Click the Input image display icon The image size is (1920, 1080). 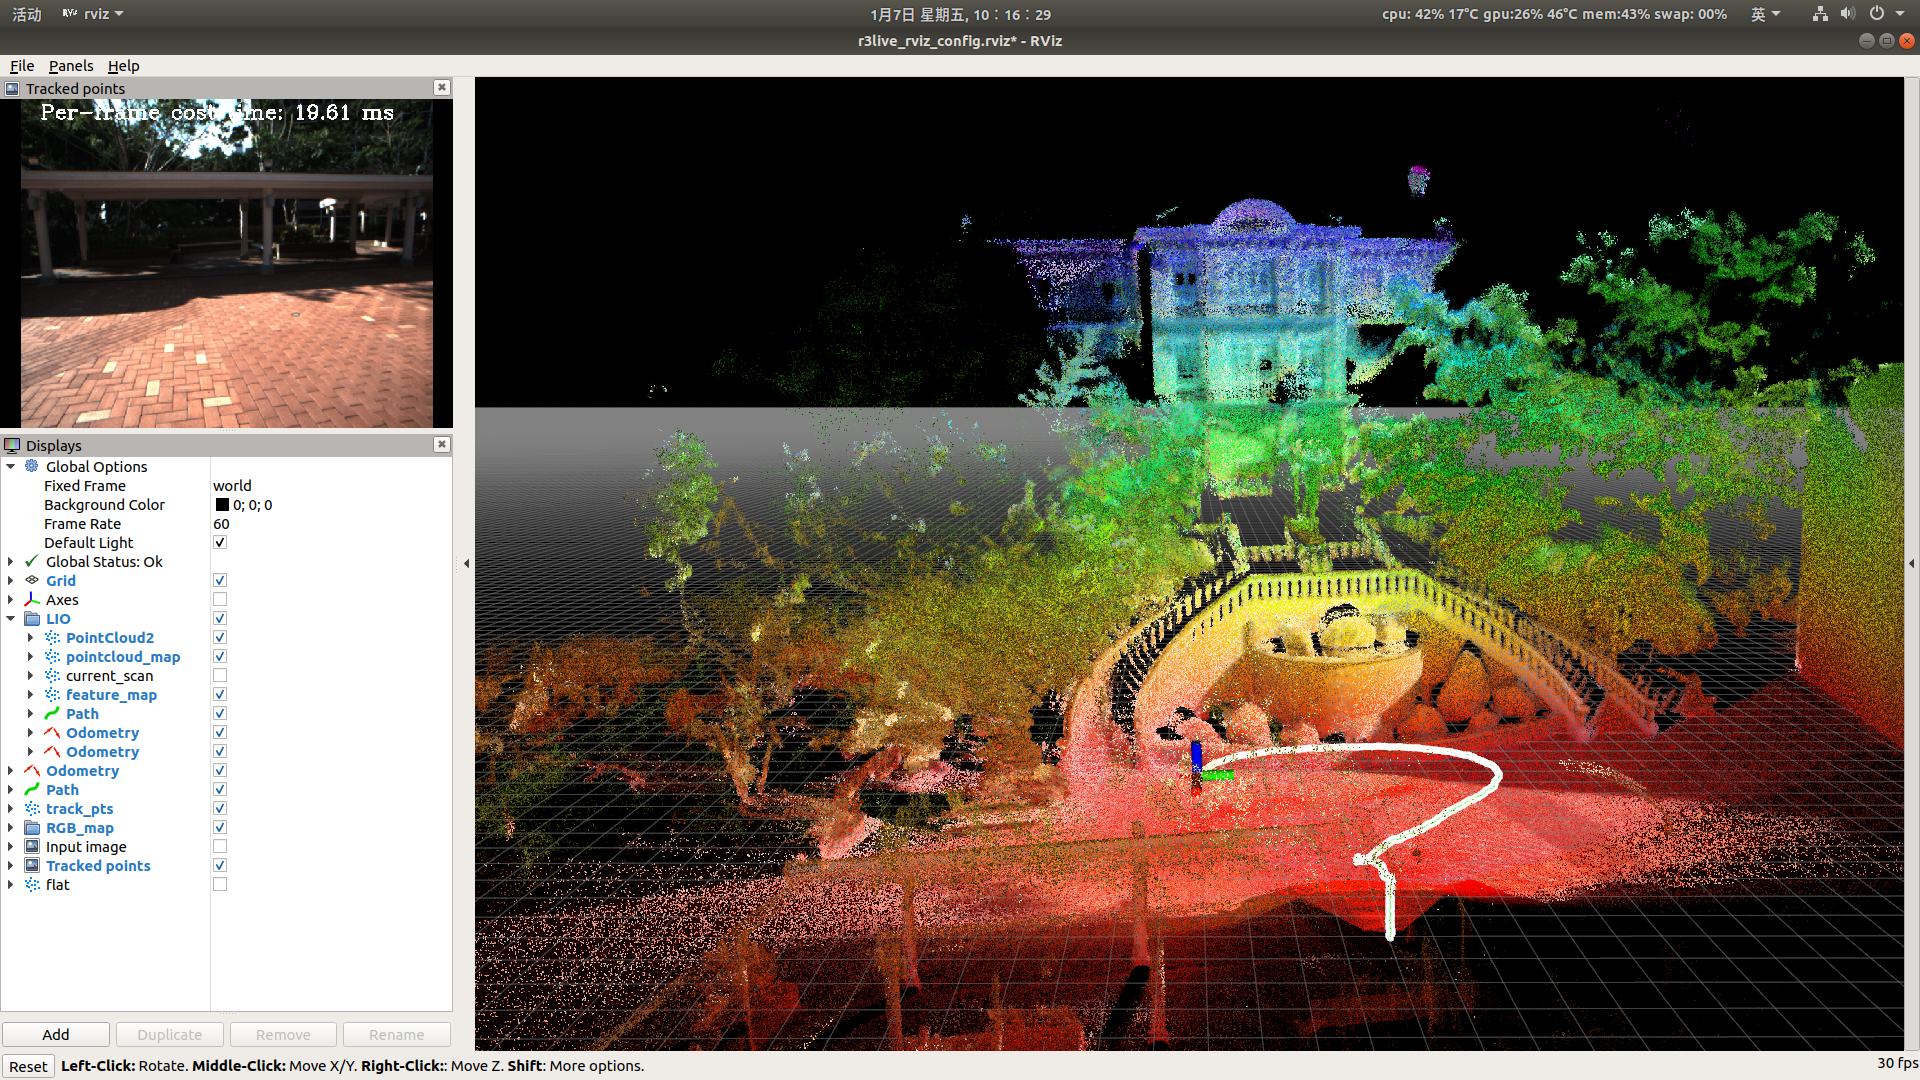pyautogui.click(x=32, y=846)
